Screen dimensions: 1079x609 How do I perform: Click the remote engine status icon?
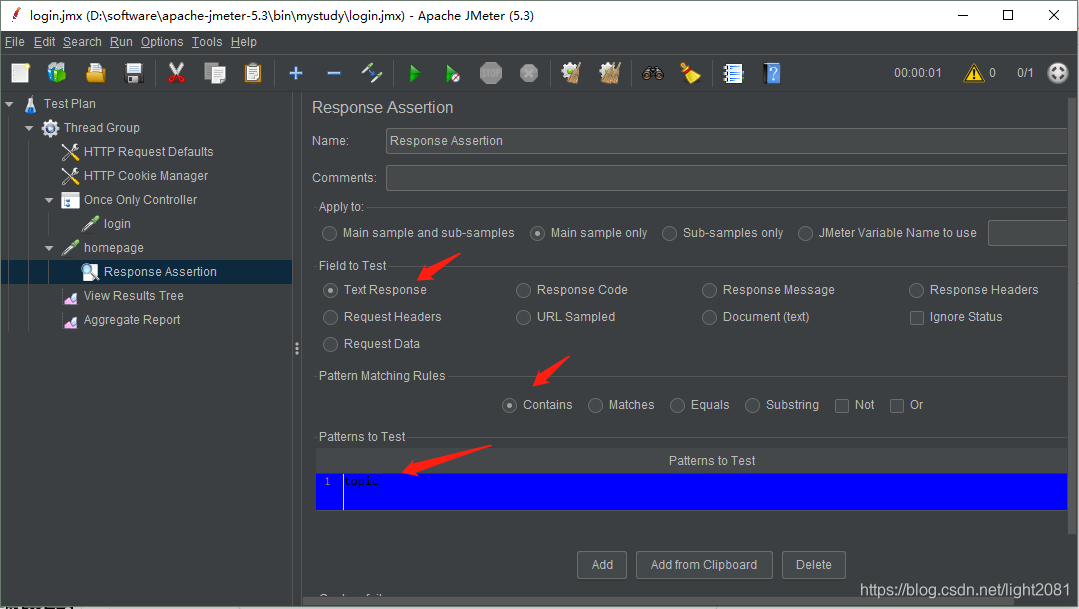point(1058,73)
